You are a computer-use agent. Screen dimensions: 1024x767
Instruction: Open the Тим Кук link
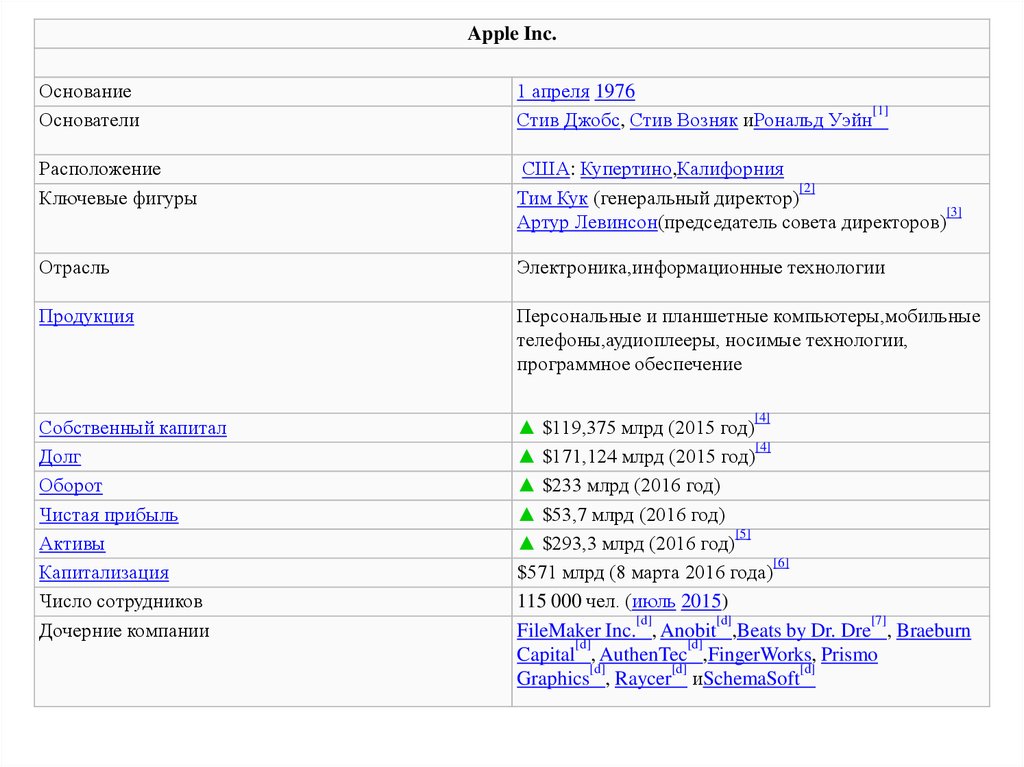552,199
